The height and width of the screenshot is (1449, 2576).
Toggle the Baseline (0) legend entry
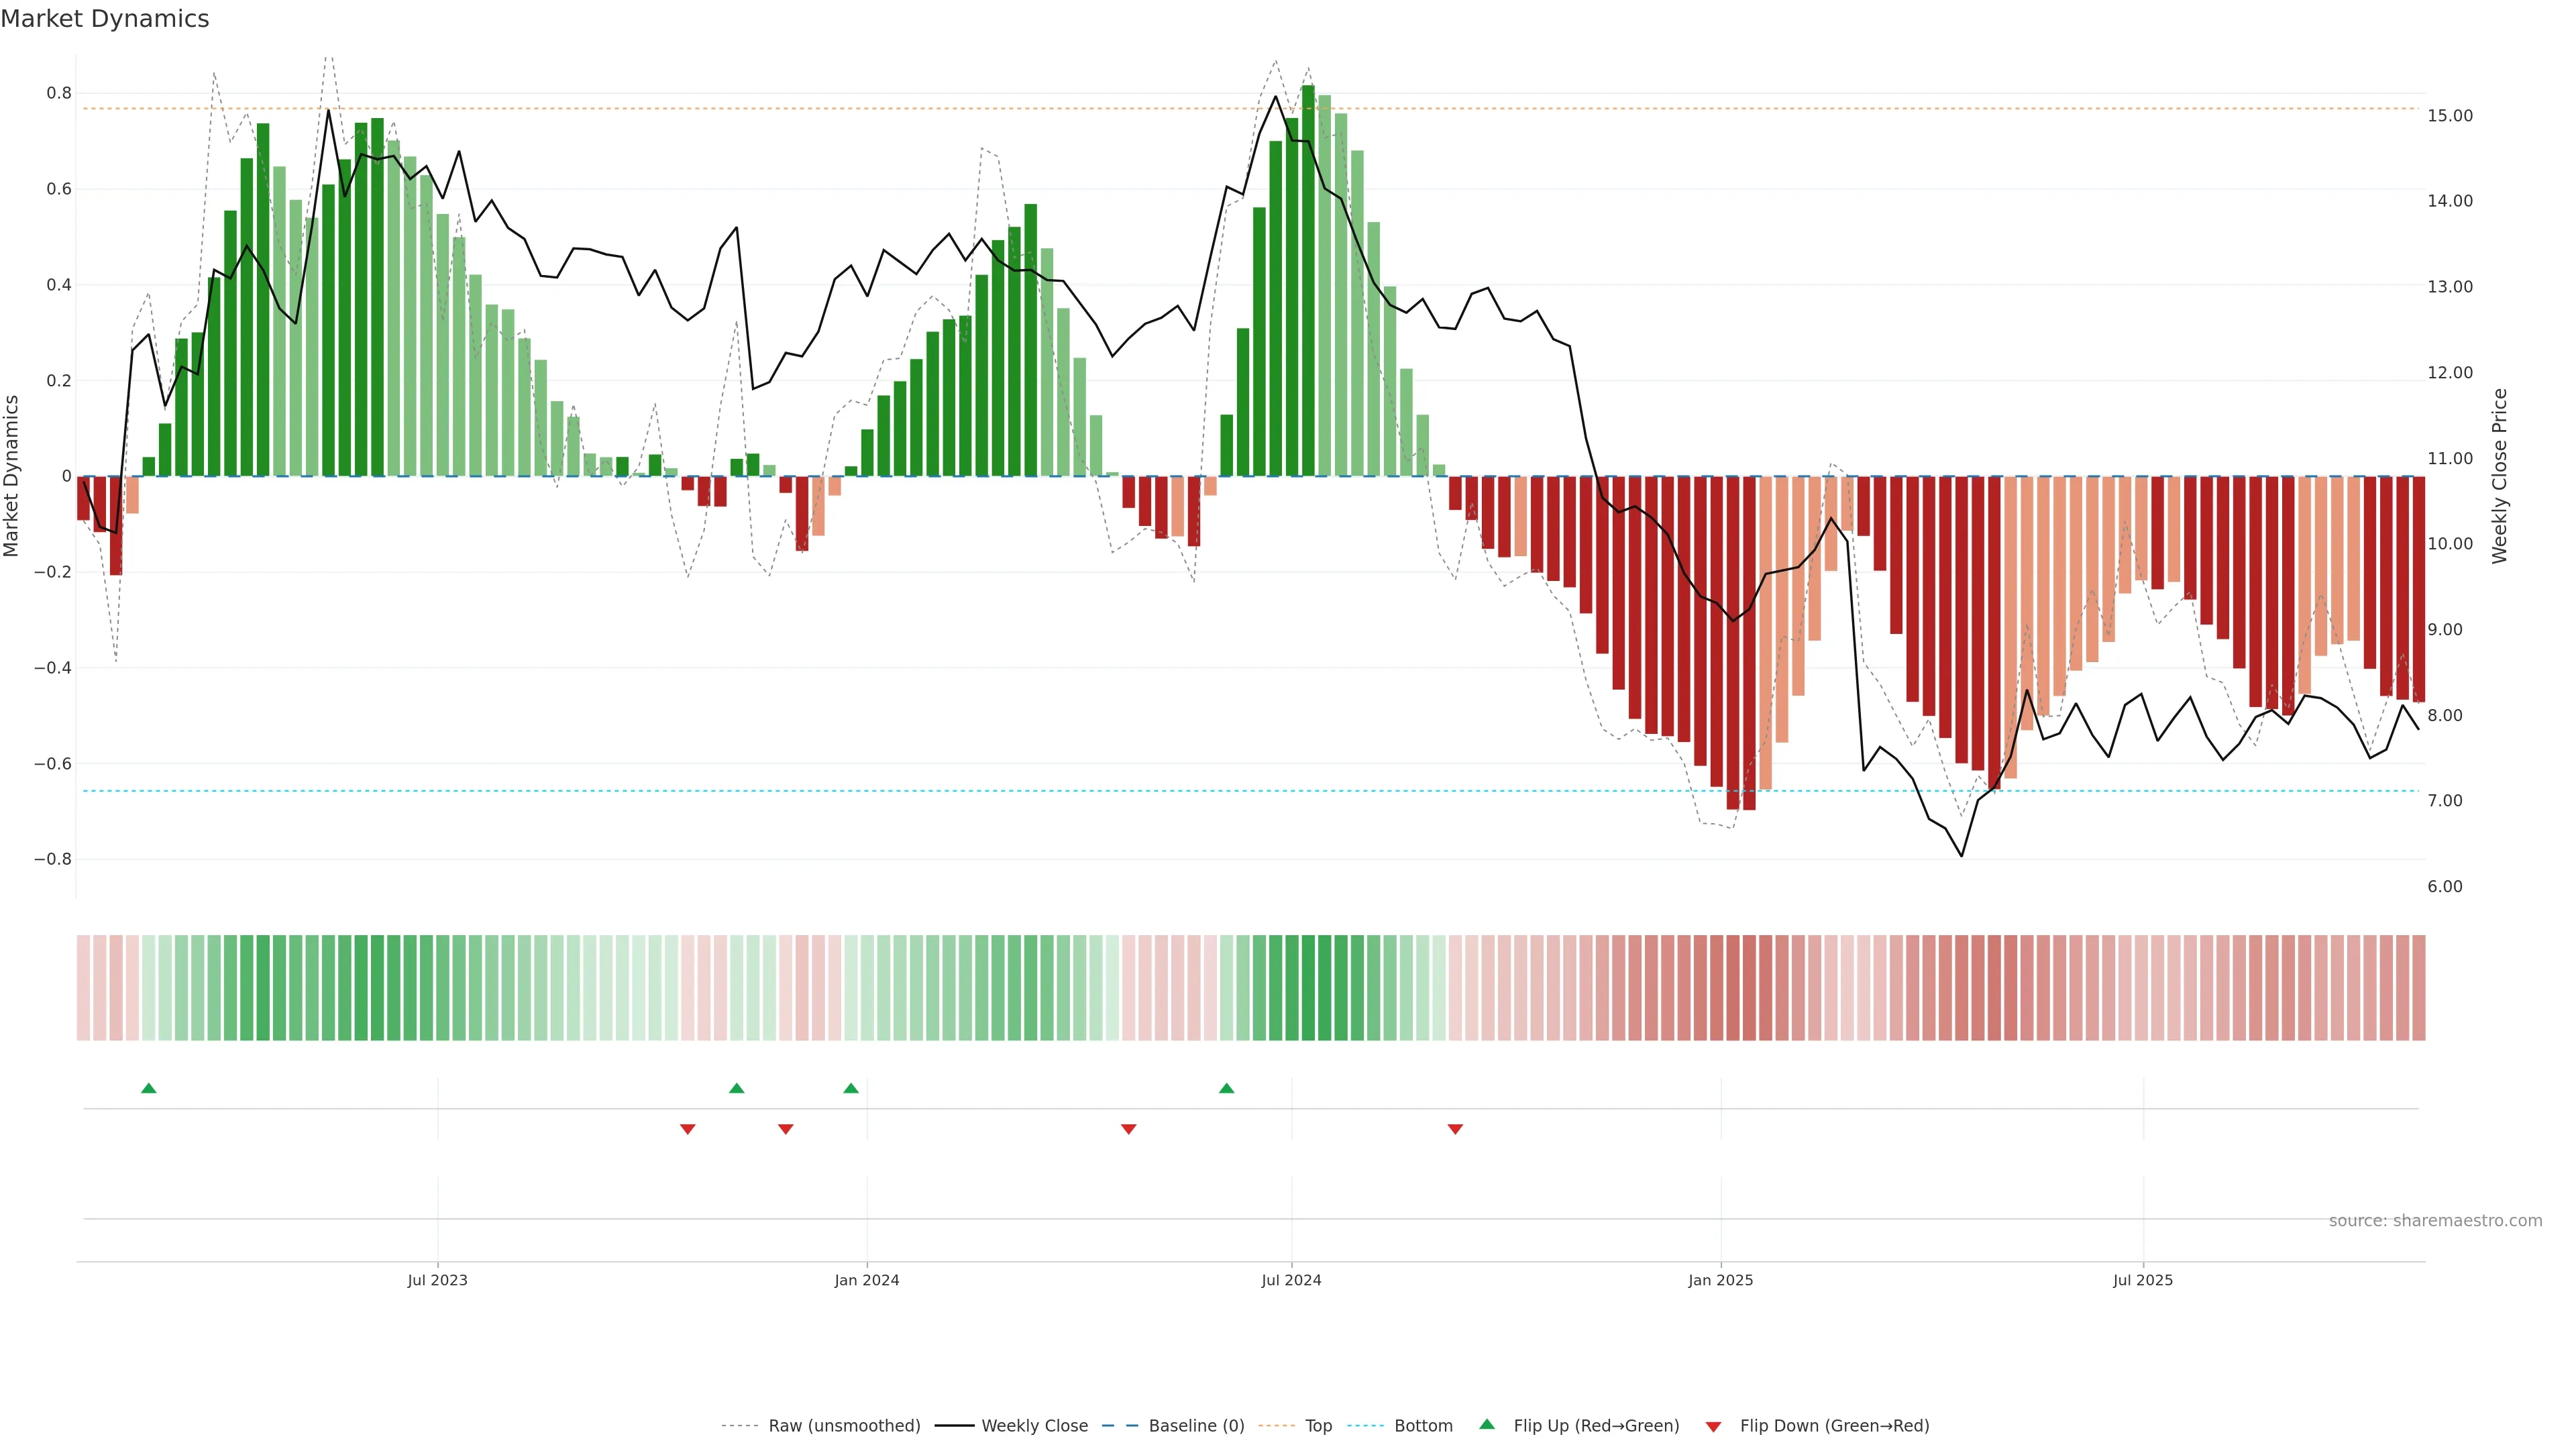pyautogui.click(x=1196, y=1426)
